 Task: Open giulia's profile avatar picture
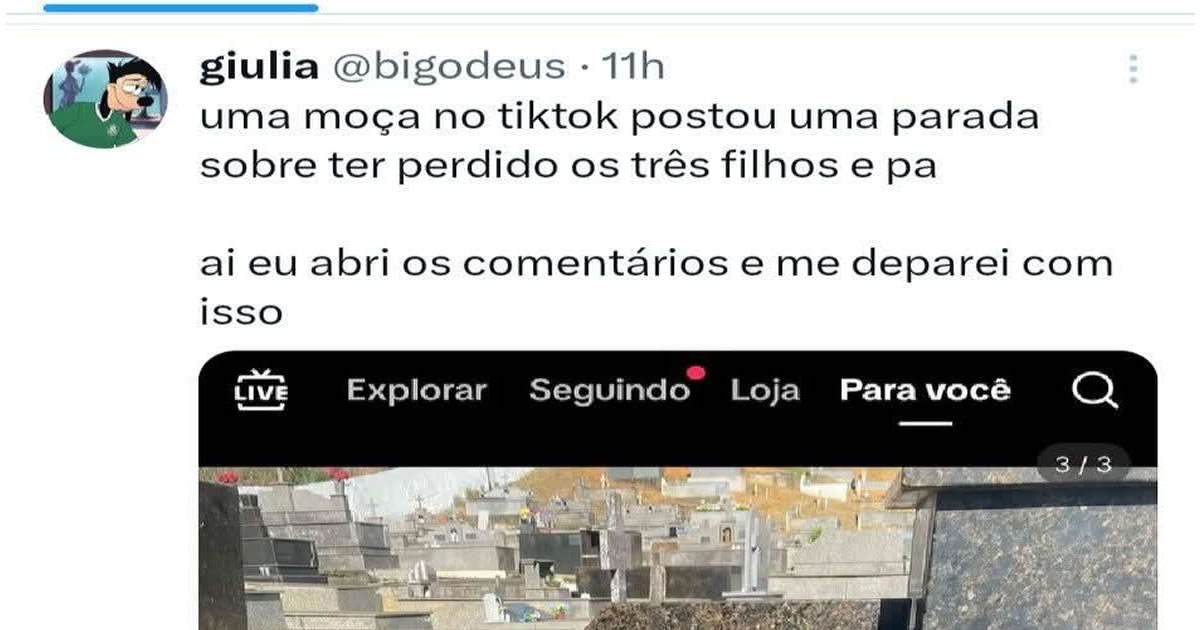(105, 99)
